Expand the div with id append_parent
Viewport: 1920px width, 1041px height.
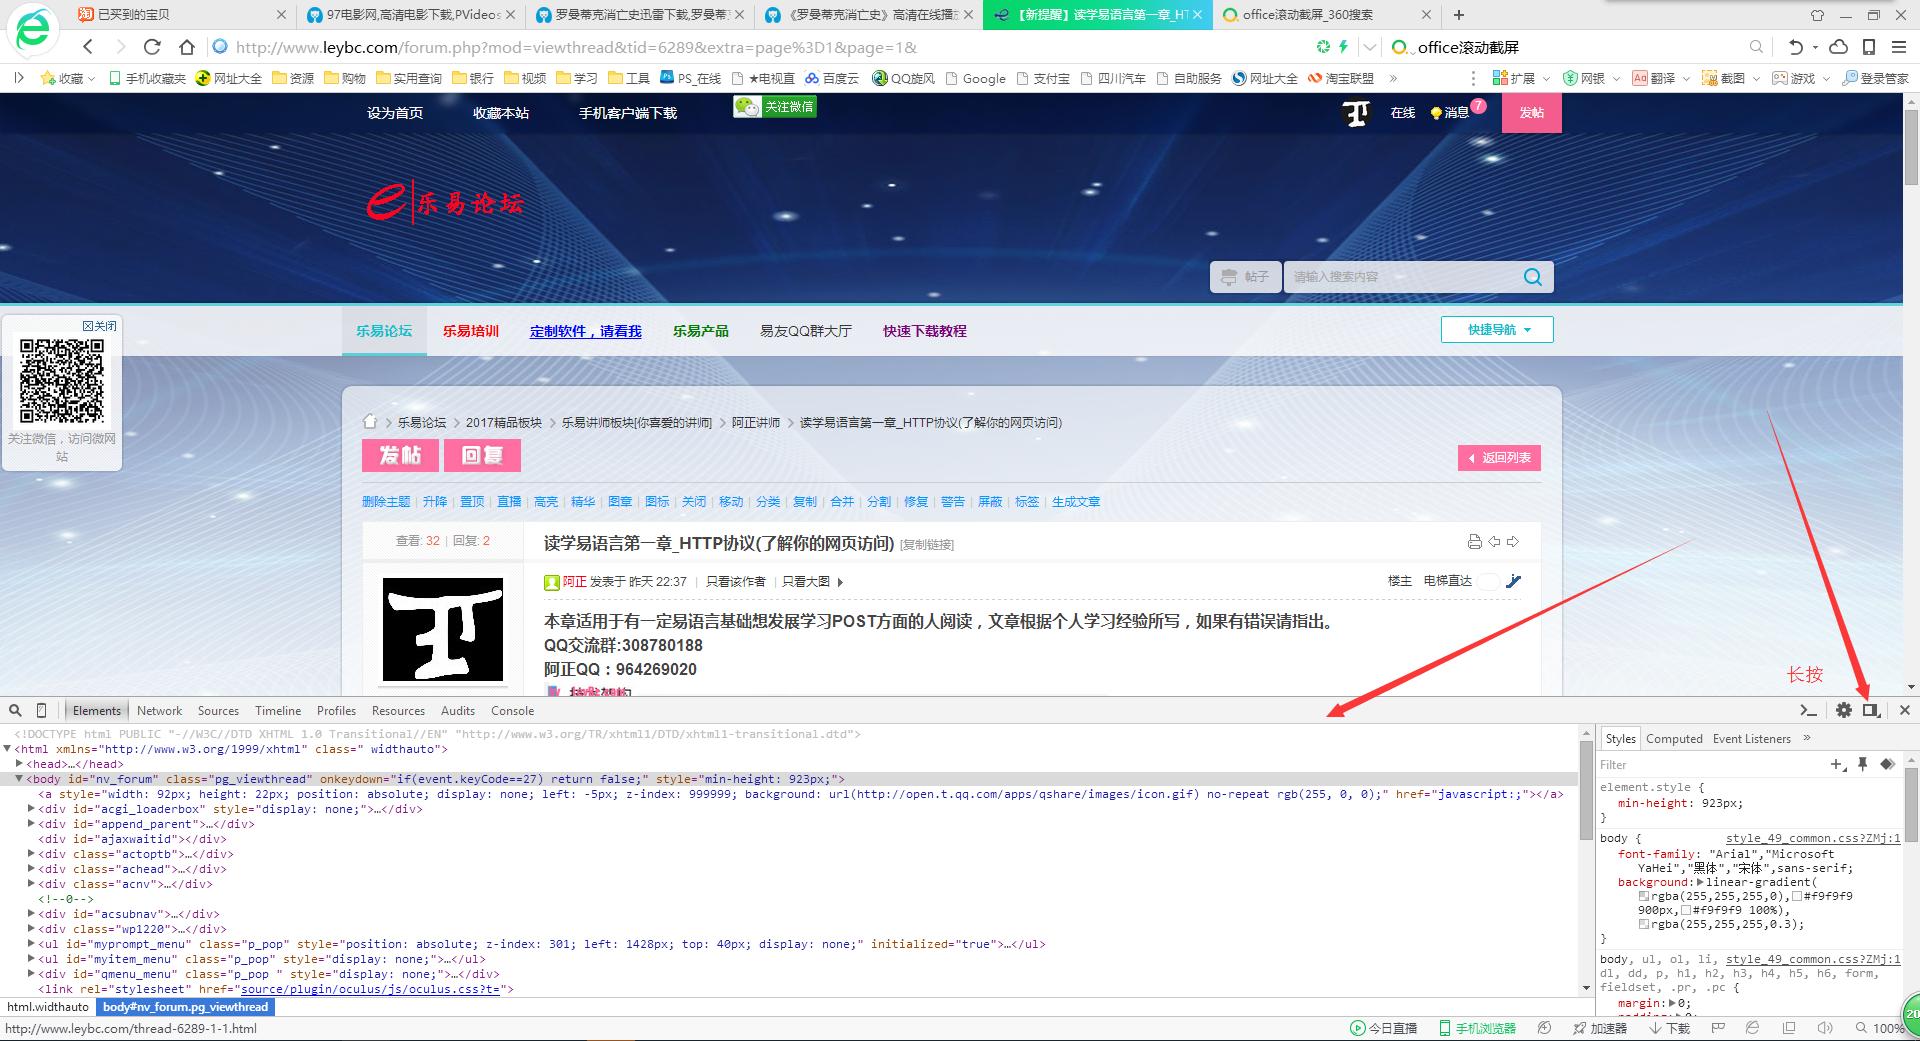click(x=30, y=824)
